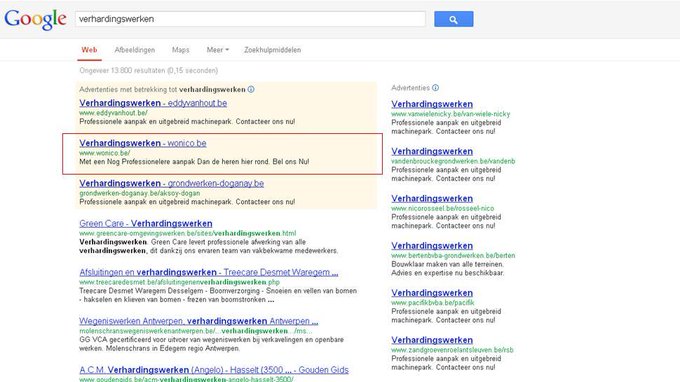The image size is (680, 382).
Task: Open side ad for pacifikbvba.be
Action: (x=432, y=293)
